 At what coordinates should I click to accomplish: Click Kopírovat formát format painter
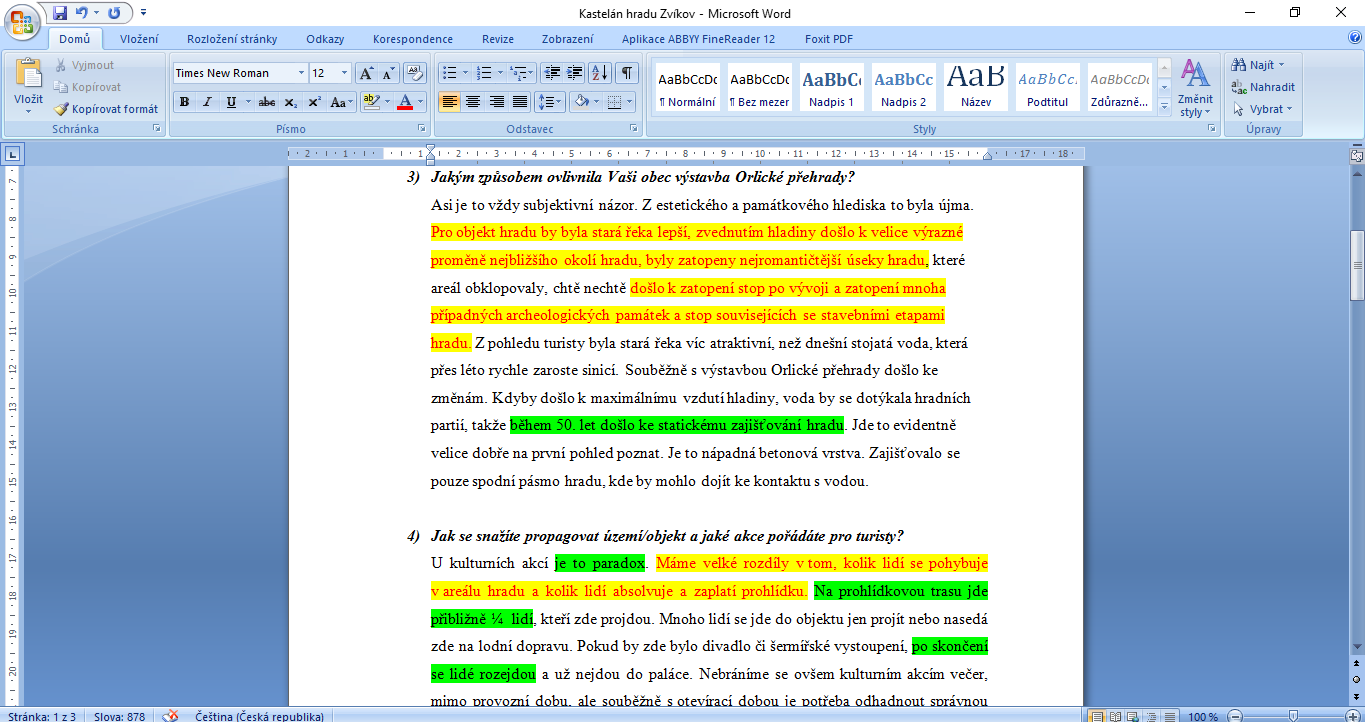pos(106,109)
